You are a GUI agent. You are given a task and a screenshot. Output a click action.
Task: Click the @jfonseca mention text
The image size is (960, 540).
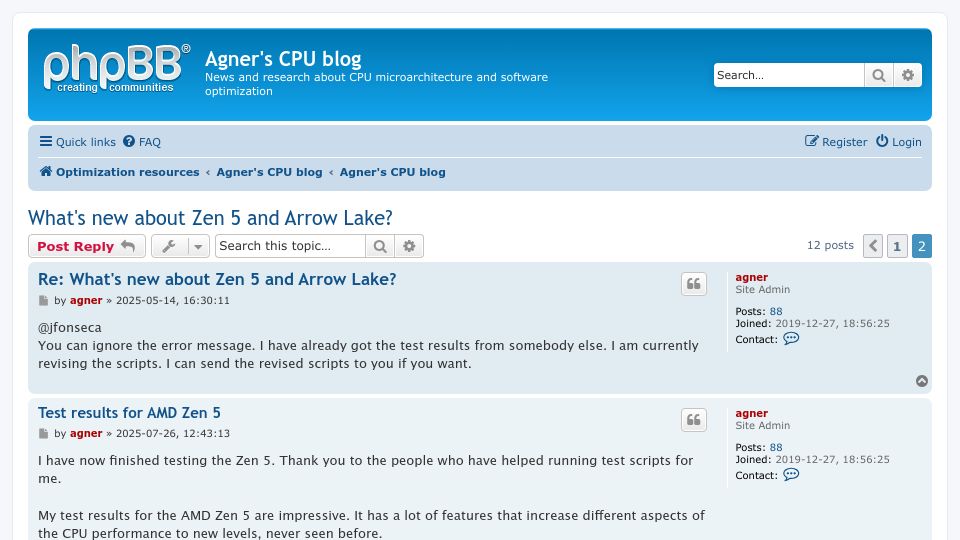pos(70,328)
